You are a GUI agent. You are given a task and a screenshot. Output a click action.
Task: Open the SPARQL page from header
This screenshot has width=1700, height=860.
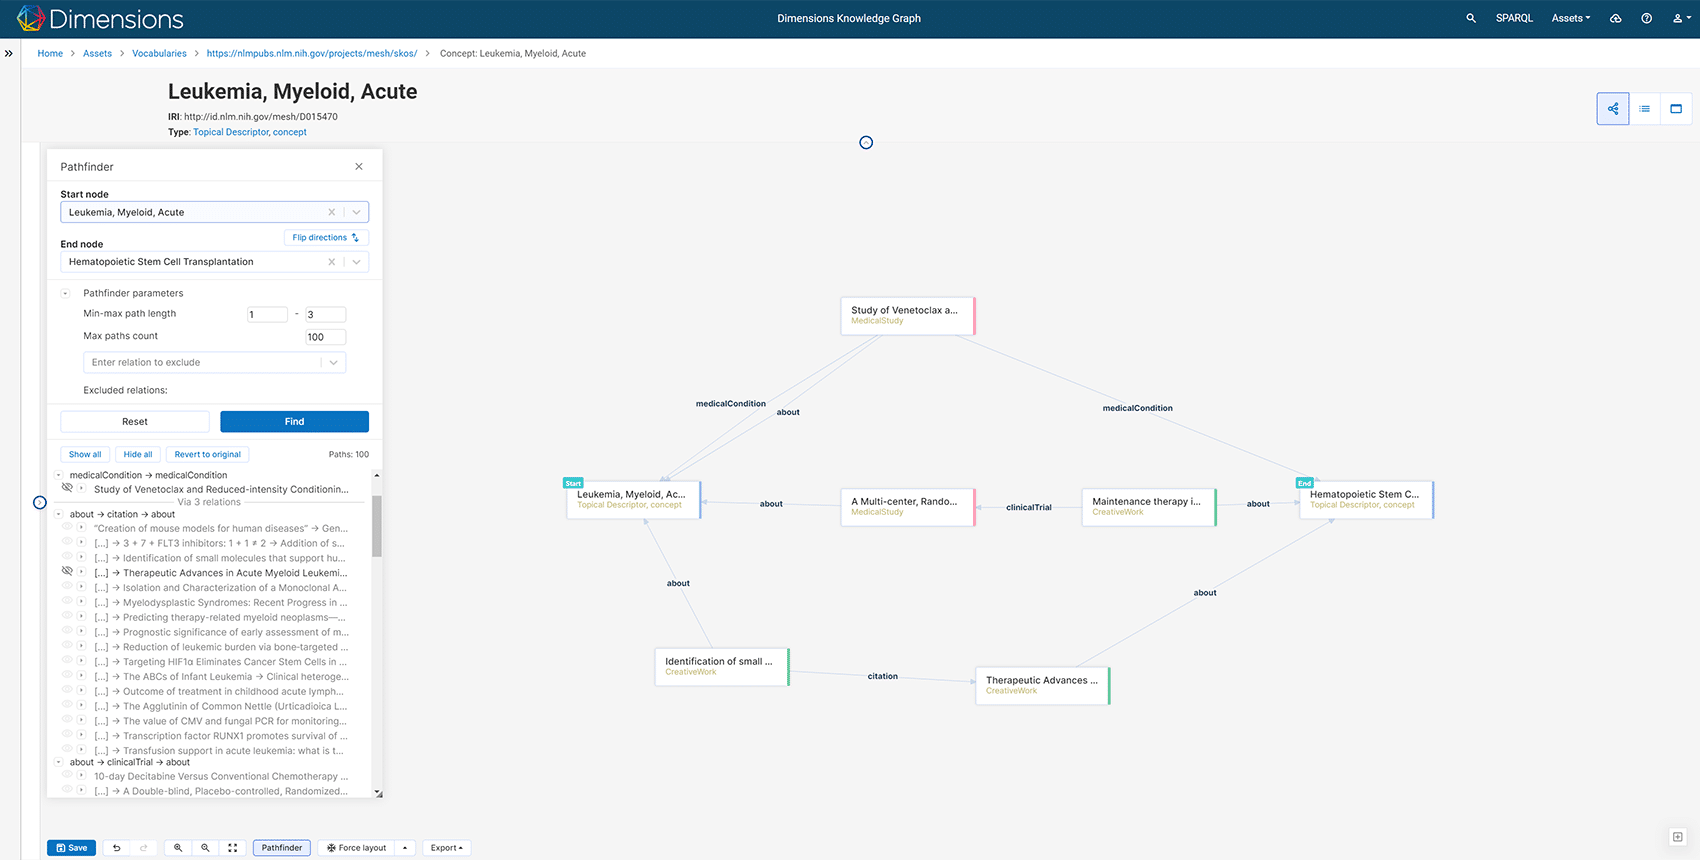point(1514,18)
